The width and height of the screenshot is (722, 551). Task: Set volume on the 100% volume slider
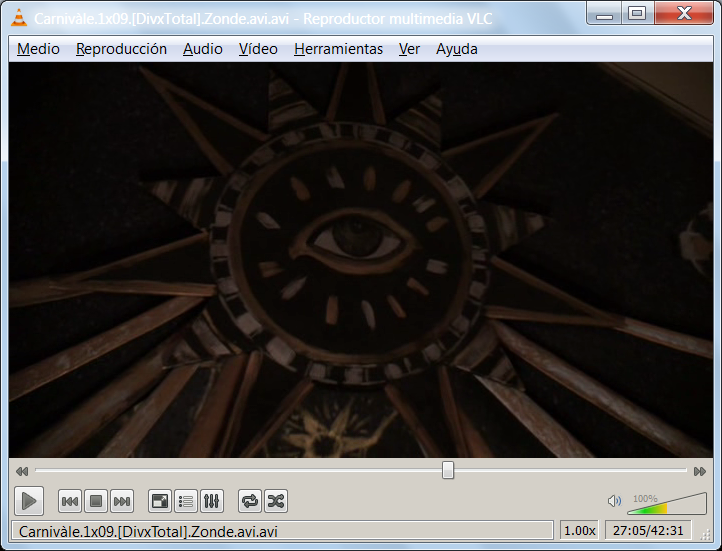[x=667, y=504]
